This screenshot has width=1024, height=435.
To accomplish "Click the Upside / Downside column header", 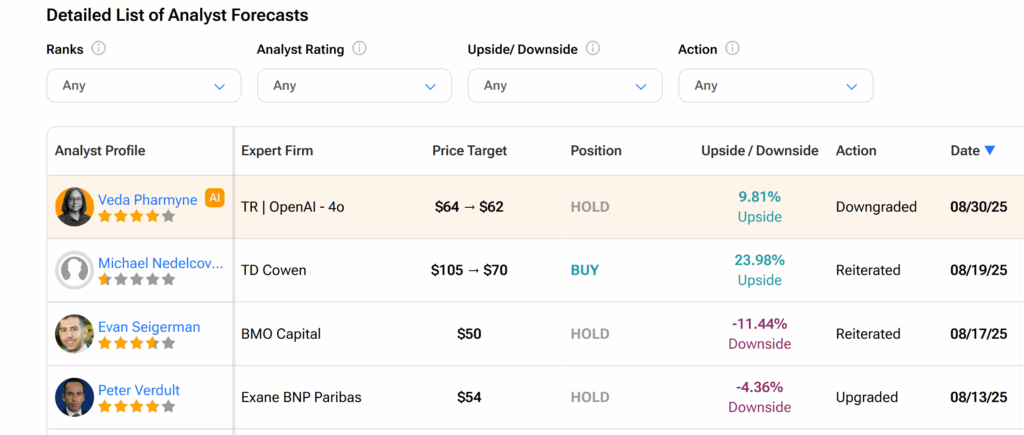I will point(760,151).
